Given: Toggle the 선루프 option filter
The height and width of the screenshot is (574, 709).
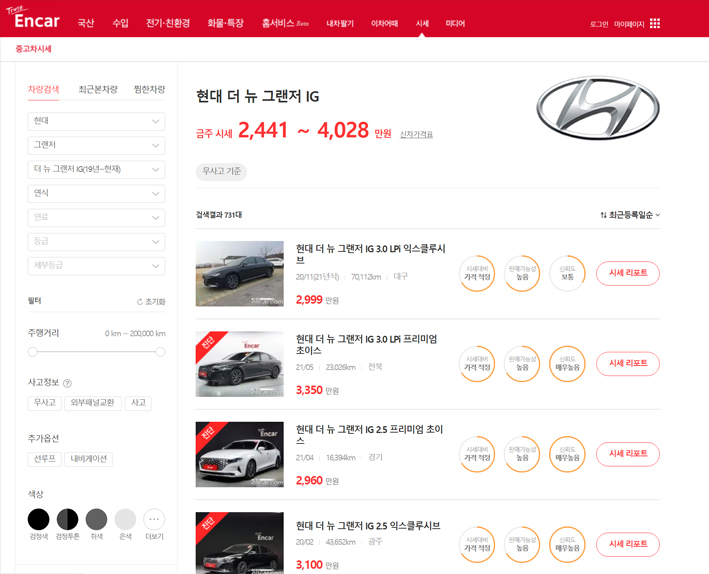Looking at the screenshot, I should tap(44, 459).
